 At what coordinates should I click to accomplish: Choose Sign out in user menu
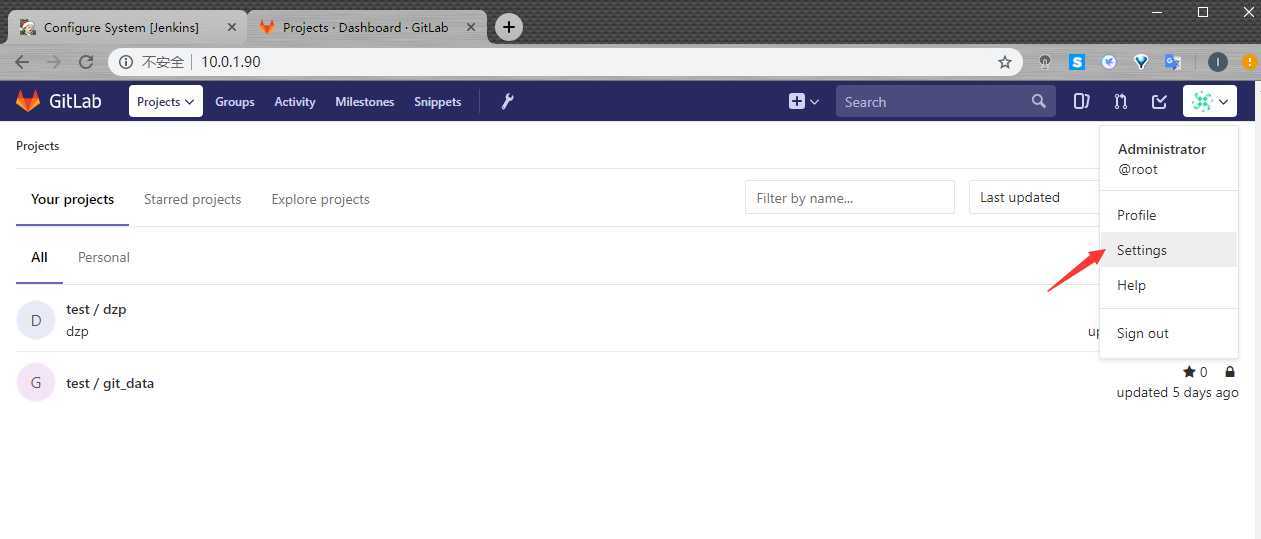[x=1168, y=333]
